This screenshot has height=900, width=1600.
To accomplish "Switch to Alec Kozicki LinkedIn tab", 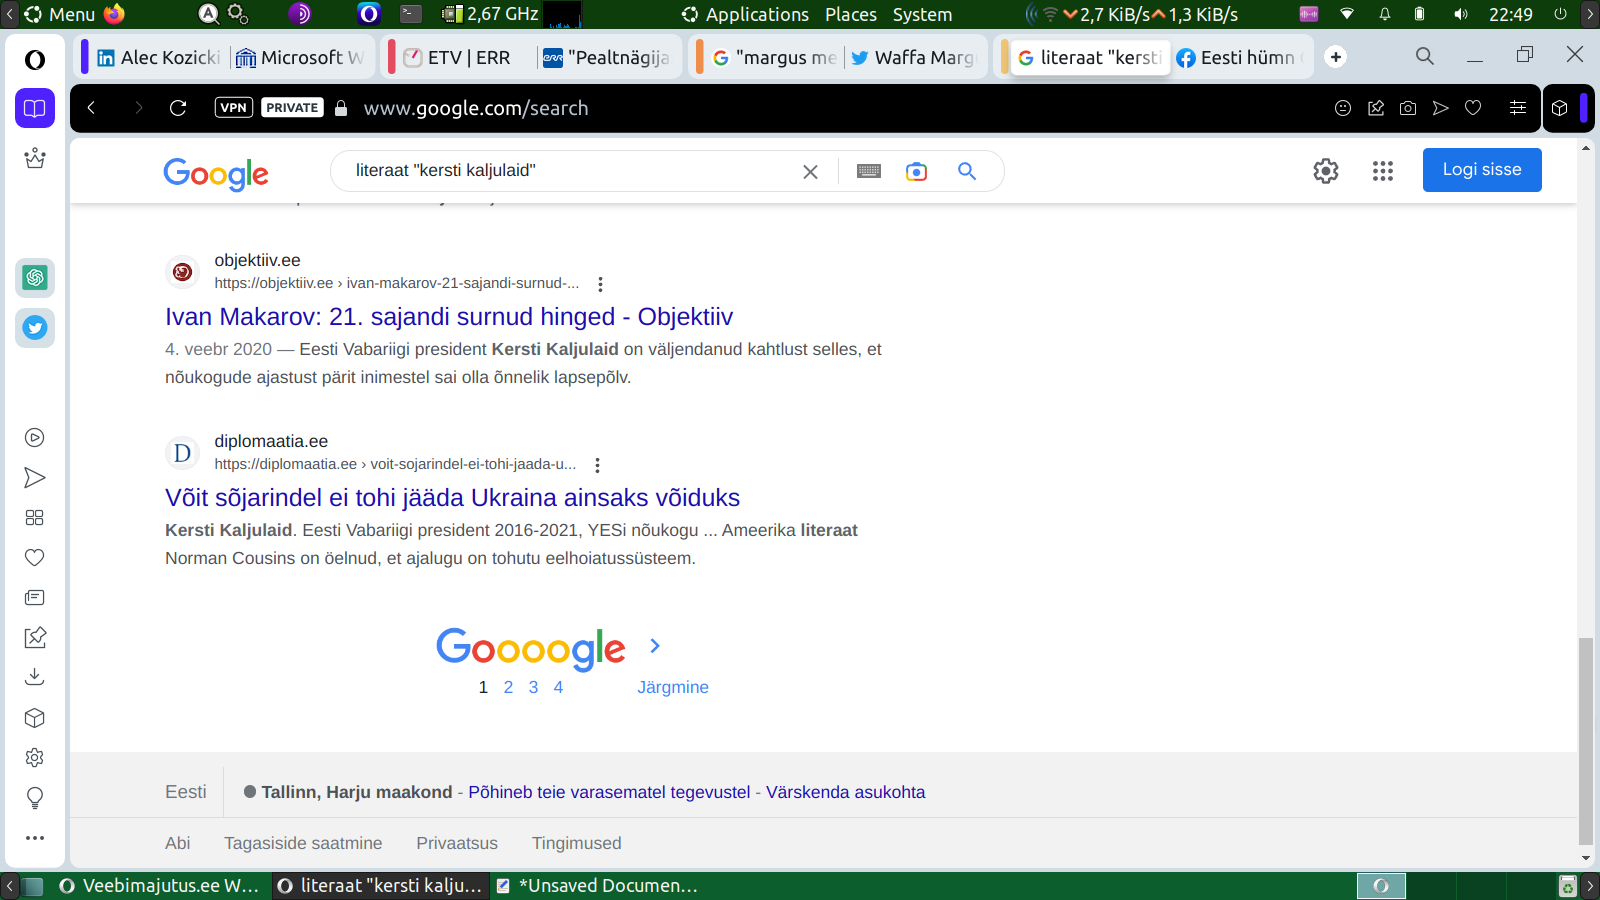I will [158, 58].
